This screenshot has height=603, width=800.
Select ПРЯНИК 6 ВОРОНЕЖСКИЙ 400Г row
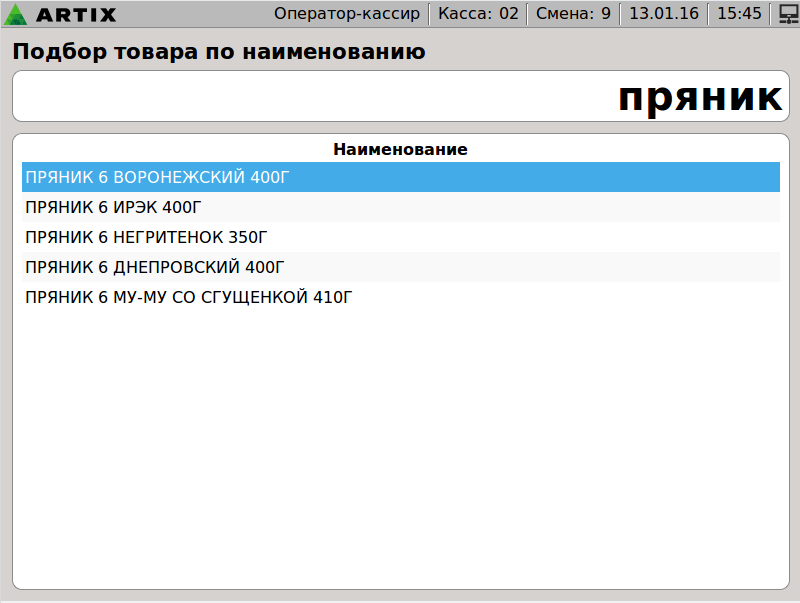[x=157, y=177]
